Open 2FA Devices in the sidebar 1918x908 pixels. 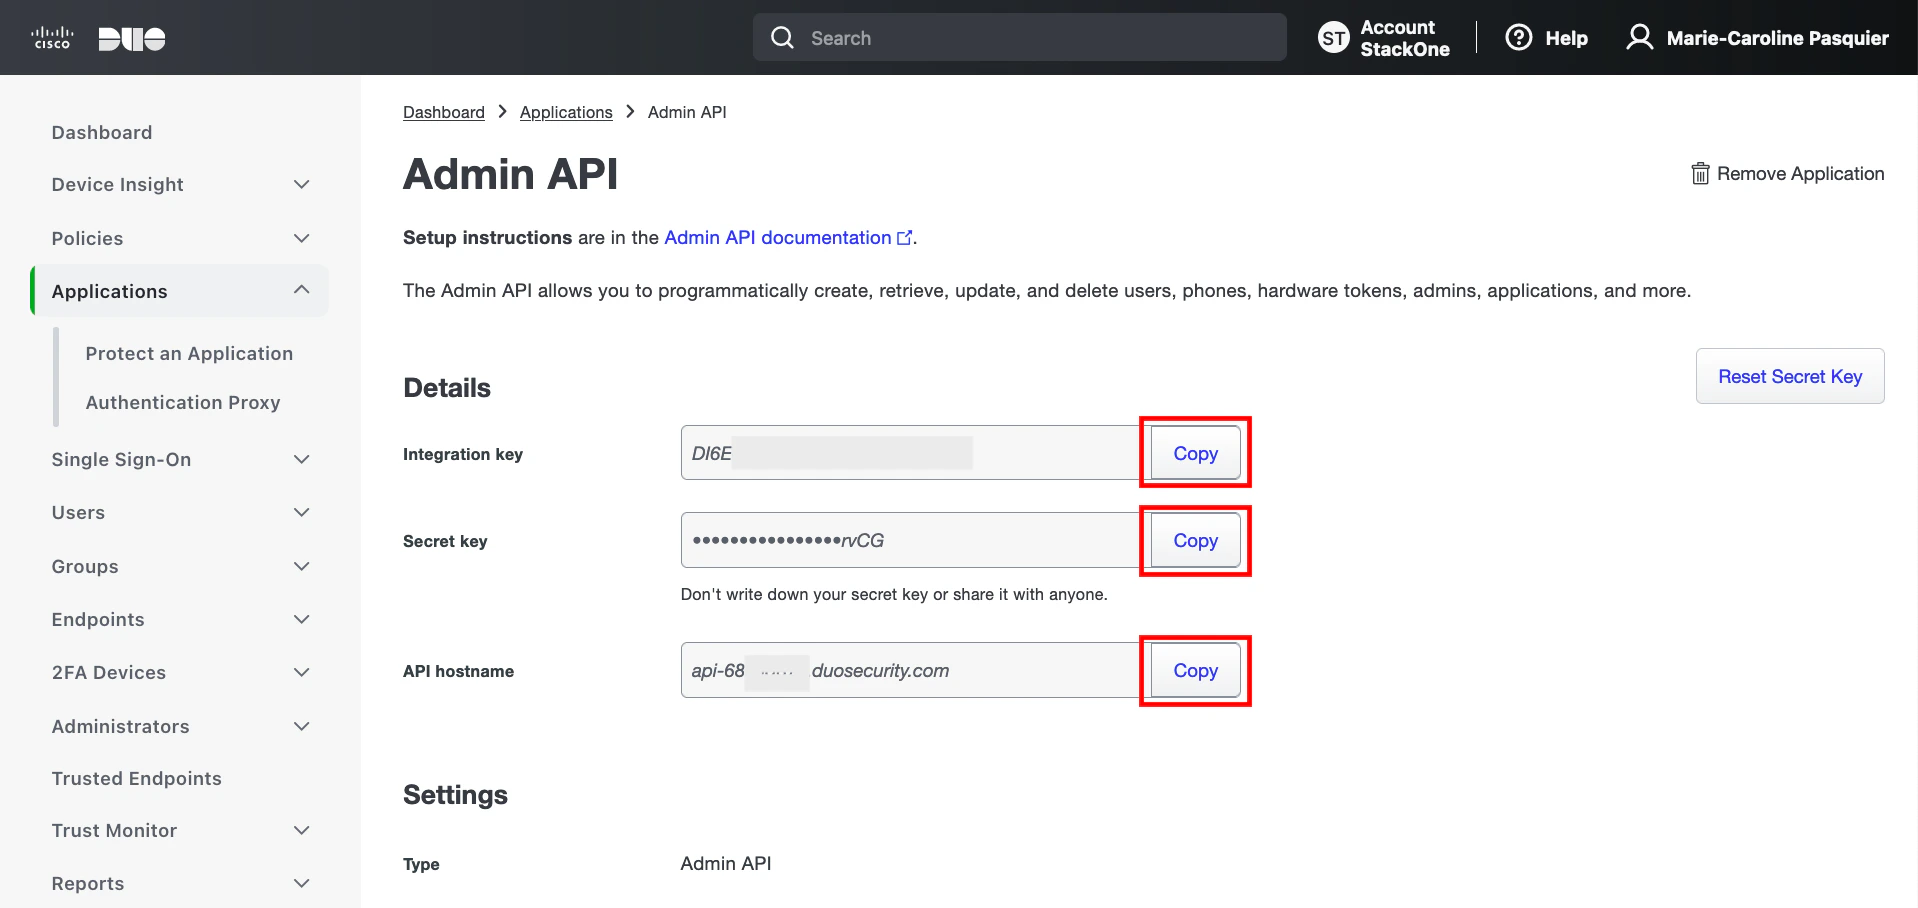point(109,672)
